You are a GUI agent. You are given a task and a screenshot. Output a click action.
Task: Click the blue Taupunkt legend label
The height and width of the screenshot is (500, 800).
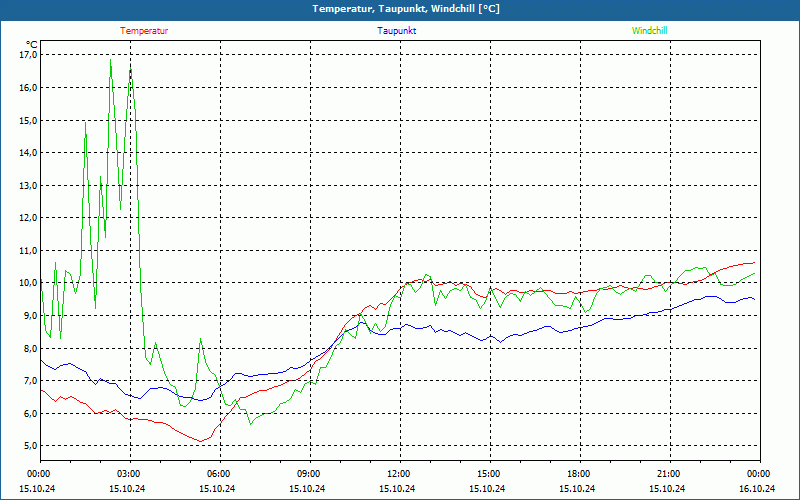[x=396, y=31]
